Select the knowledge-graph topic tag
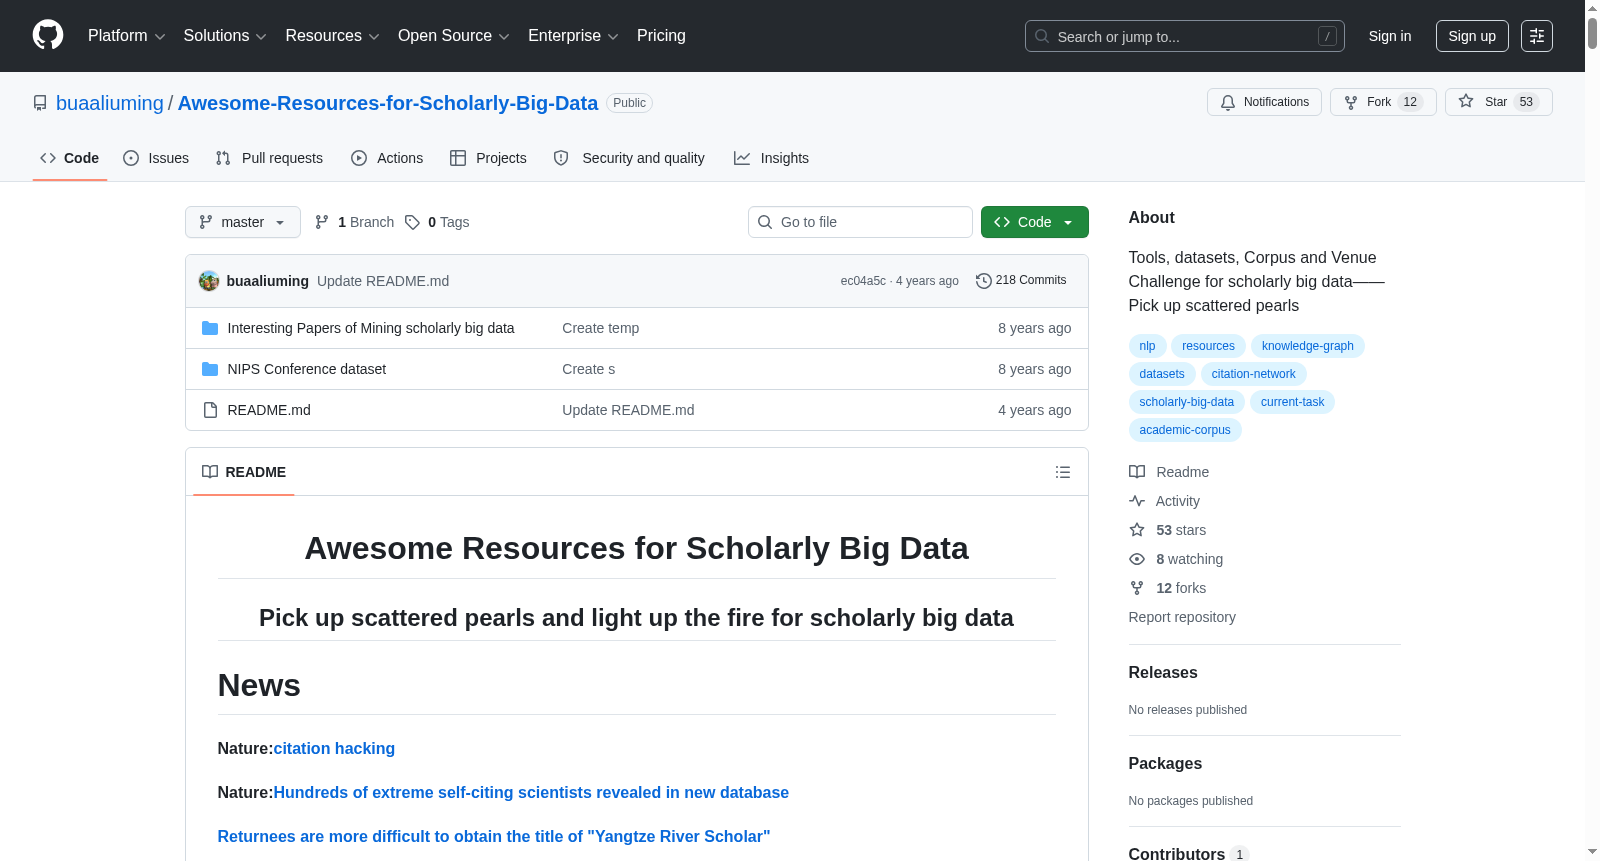The image size is (1600, 861). coord(1307,346)
